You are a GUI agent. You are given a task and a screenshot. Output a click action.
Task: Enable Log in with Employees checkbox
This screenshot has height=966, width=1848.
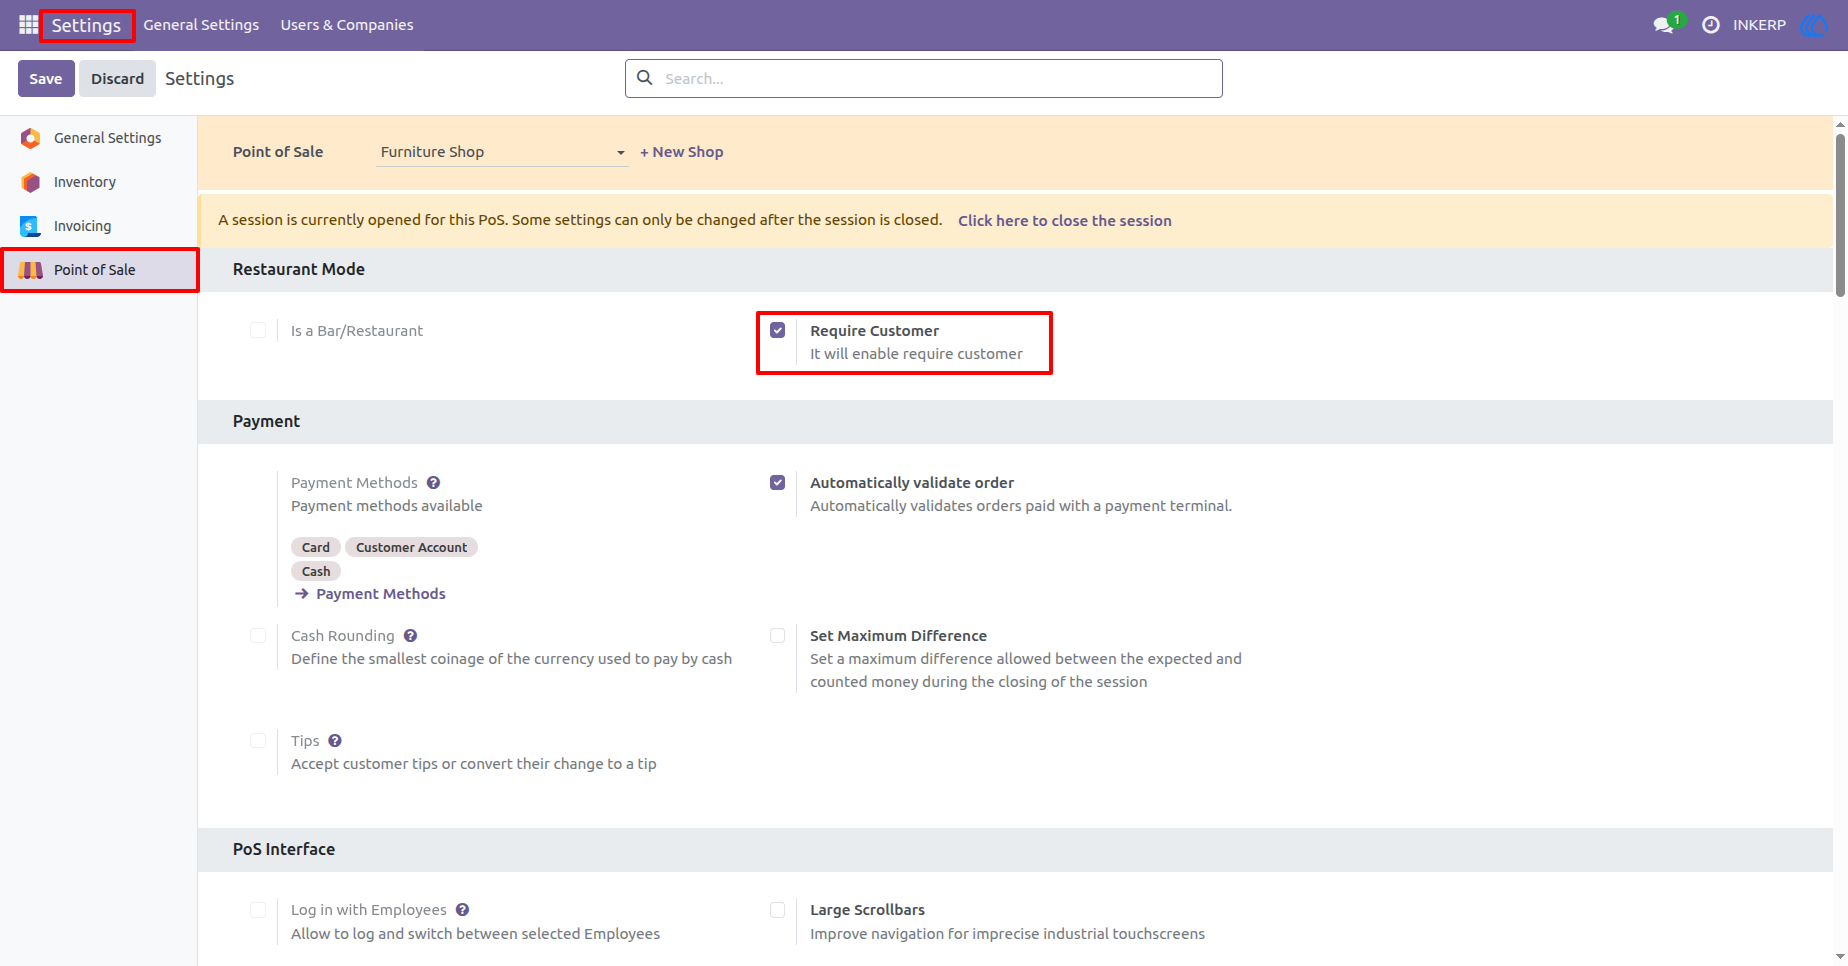pos(258,910)
